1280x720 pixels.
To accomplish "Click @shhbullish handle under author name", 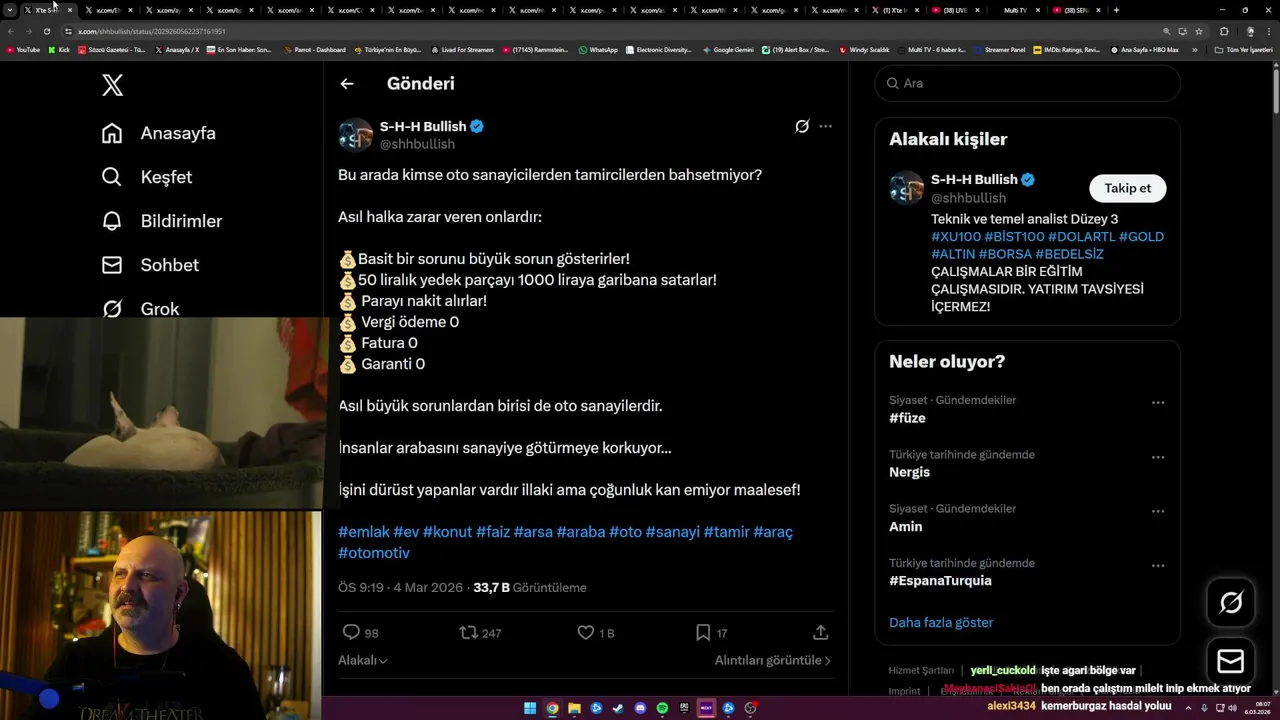I will pos(417,144).
